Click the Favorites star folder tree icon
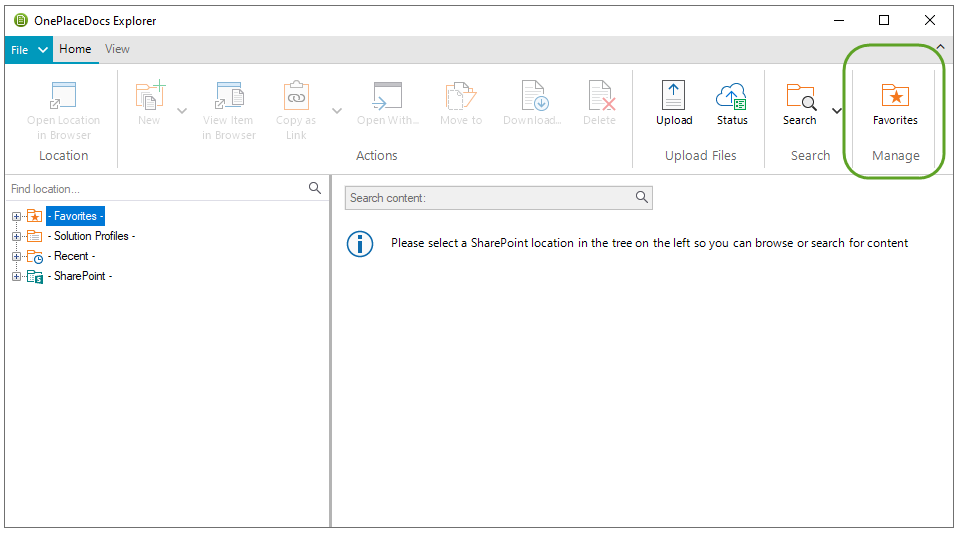Viewport: 959px width, 539px height. pyautogui.click(x=34, y=216)
